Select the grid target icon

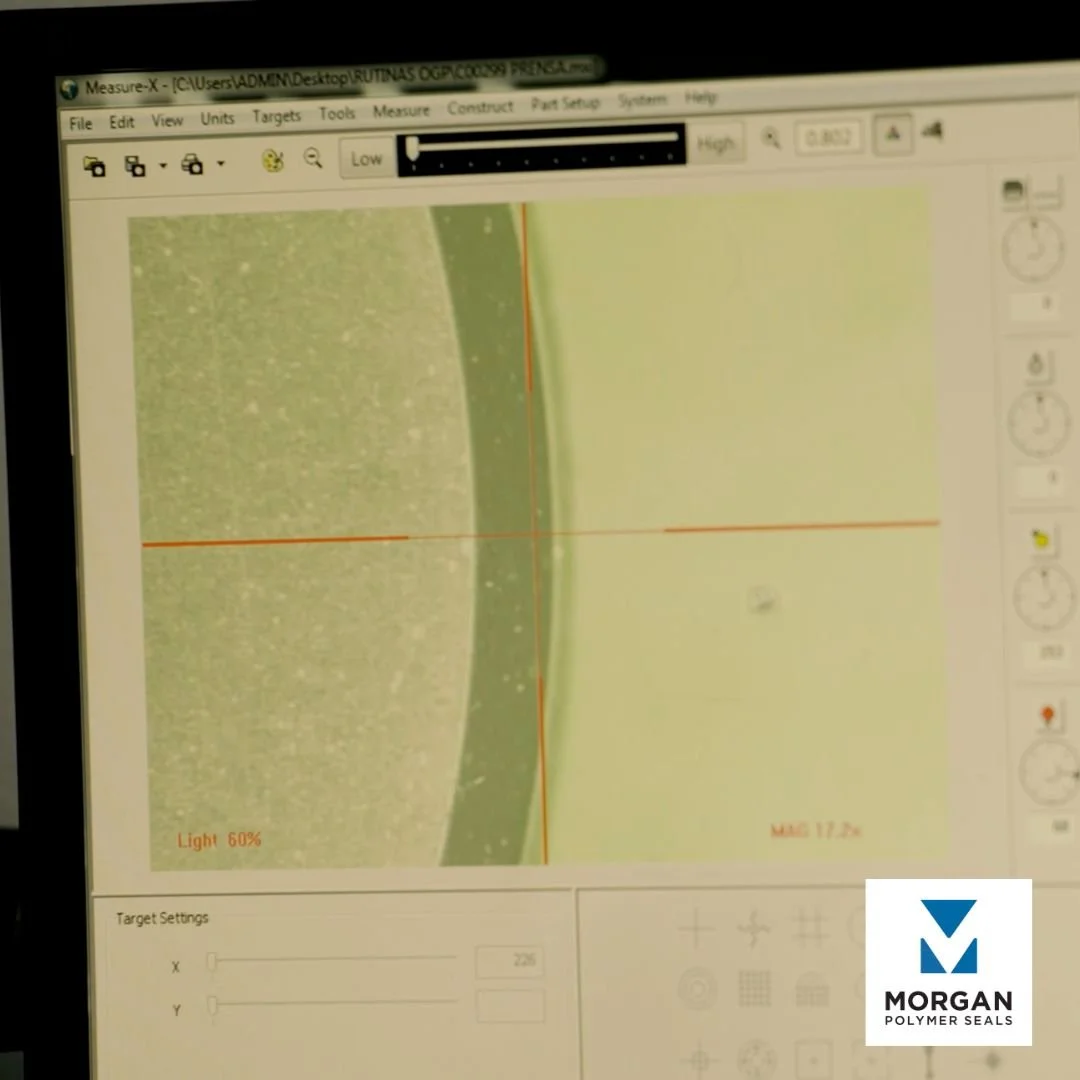click(x=755, y=988)
